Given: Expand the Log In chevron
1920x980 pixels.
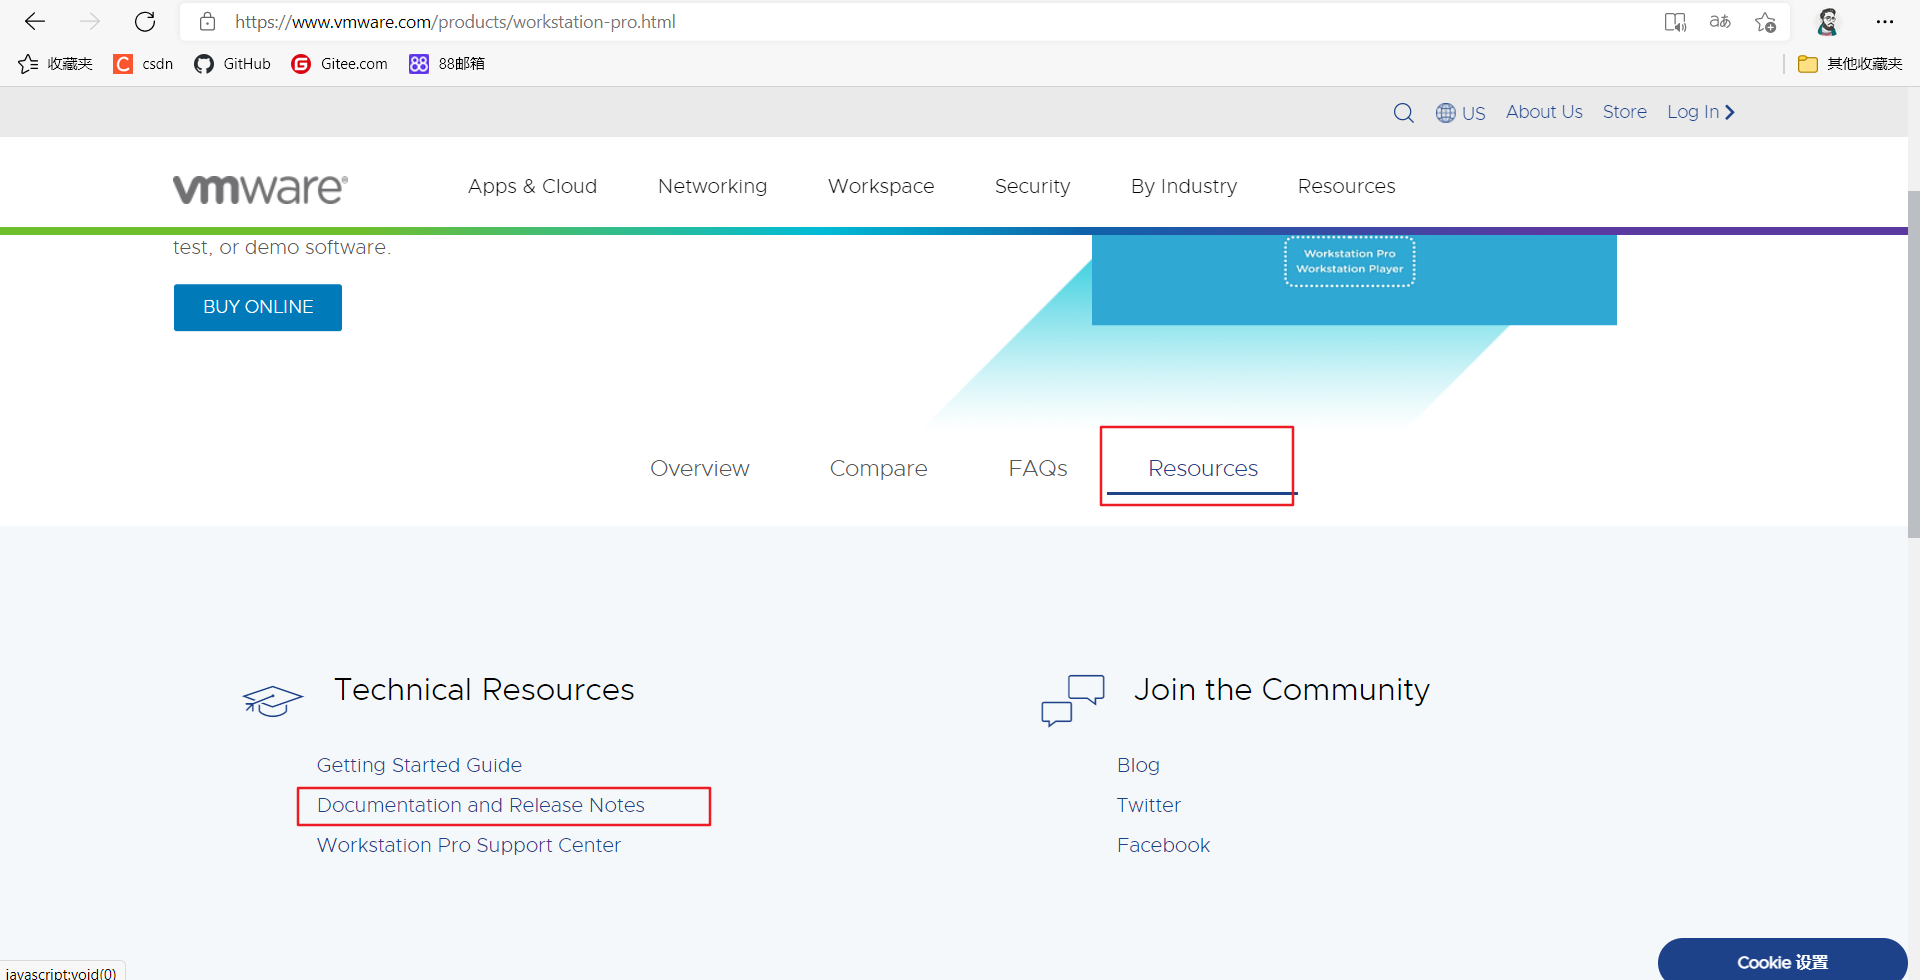Looking at the screenshot, I should [1729, 112].
